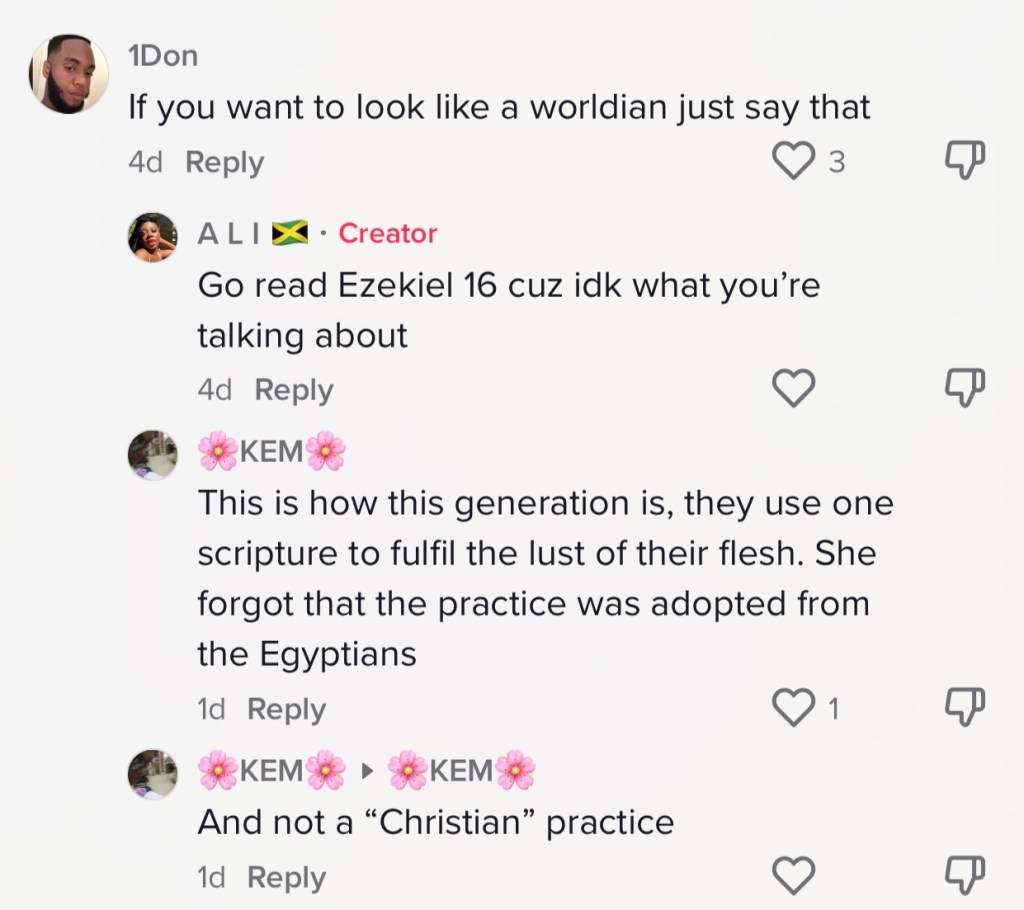The height and width of the screenshot is (910, 1024).
Task: Open KEM's avatar on the last reply
Action: pos(153,774)
